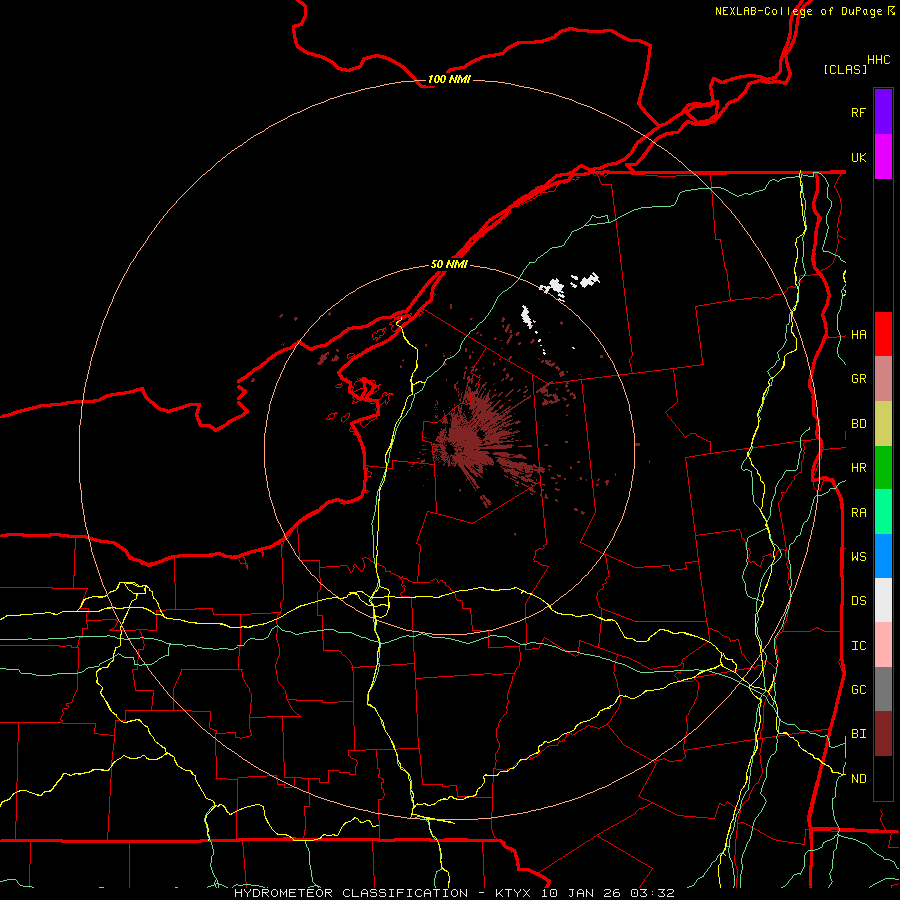Click the IC legend label
Image resolution: width=900 pixels, height=900 pixels.
click(x=859, y=646)
